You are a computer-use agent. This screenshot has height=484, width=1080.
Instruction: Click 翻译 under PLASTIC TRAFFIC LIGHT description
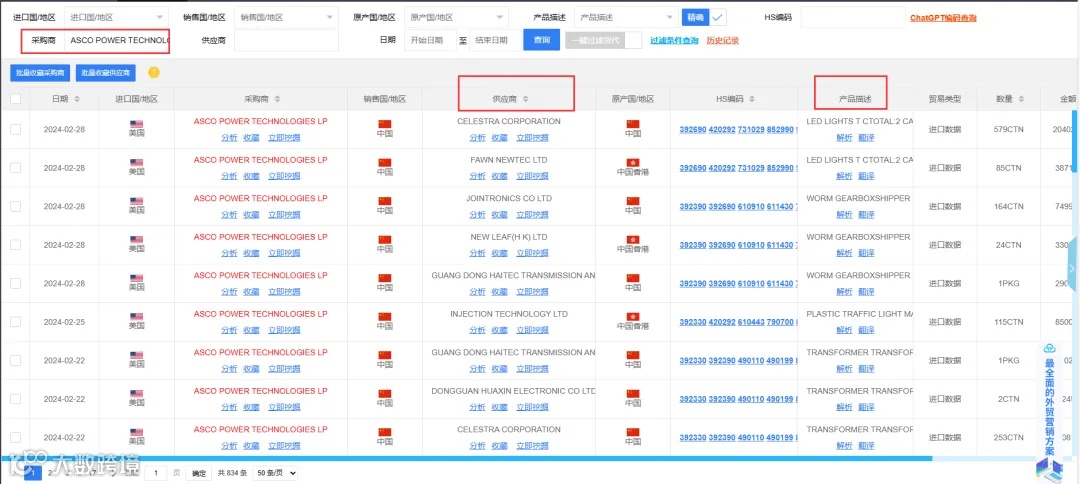point(866,330)
